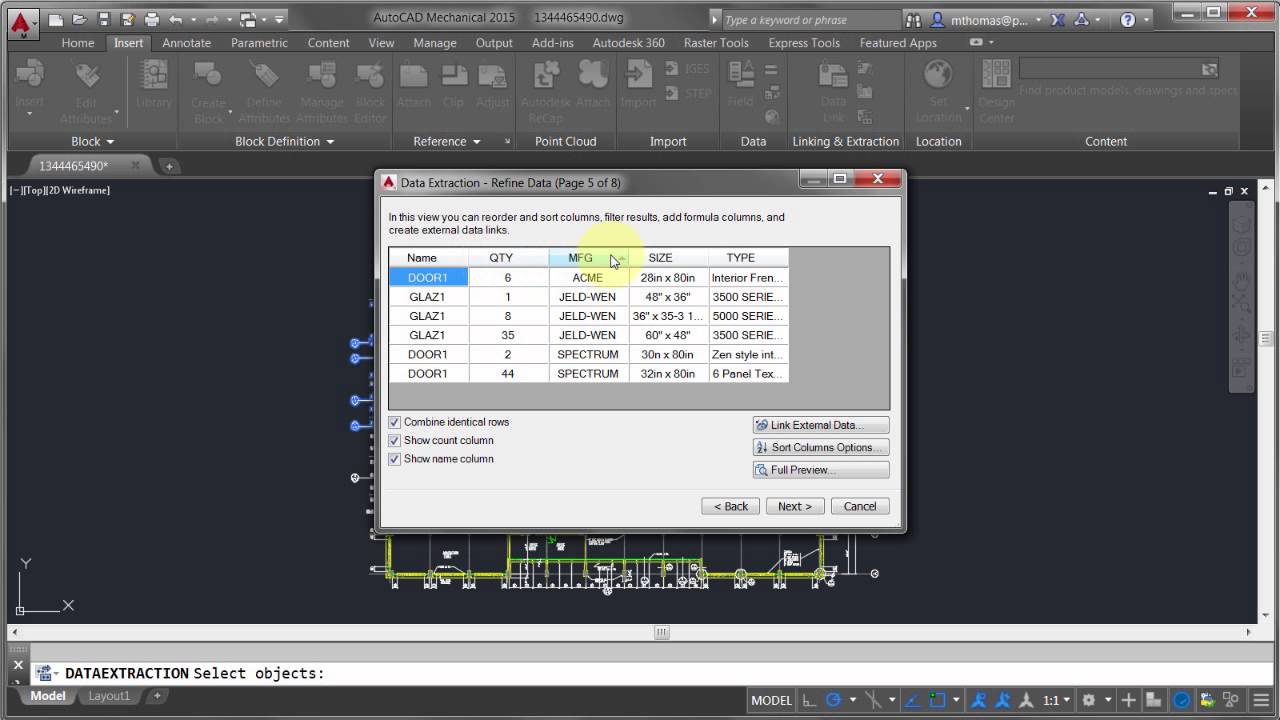Open the Help dropdown arrow
Screen dimensions: 1280x720
(x=1148, y=20)
